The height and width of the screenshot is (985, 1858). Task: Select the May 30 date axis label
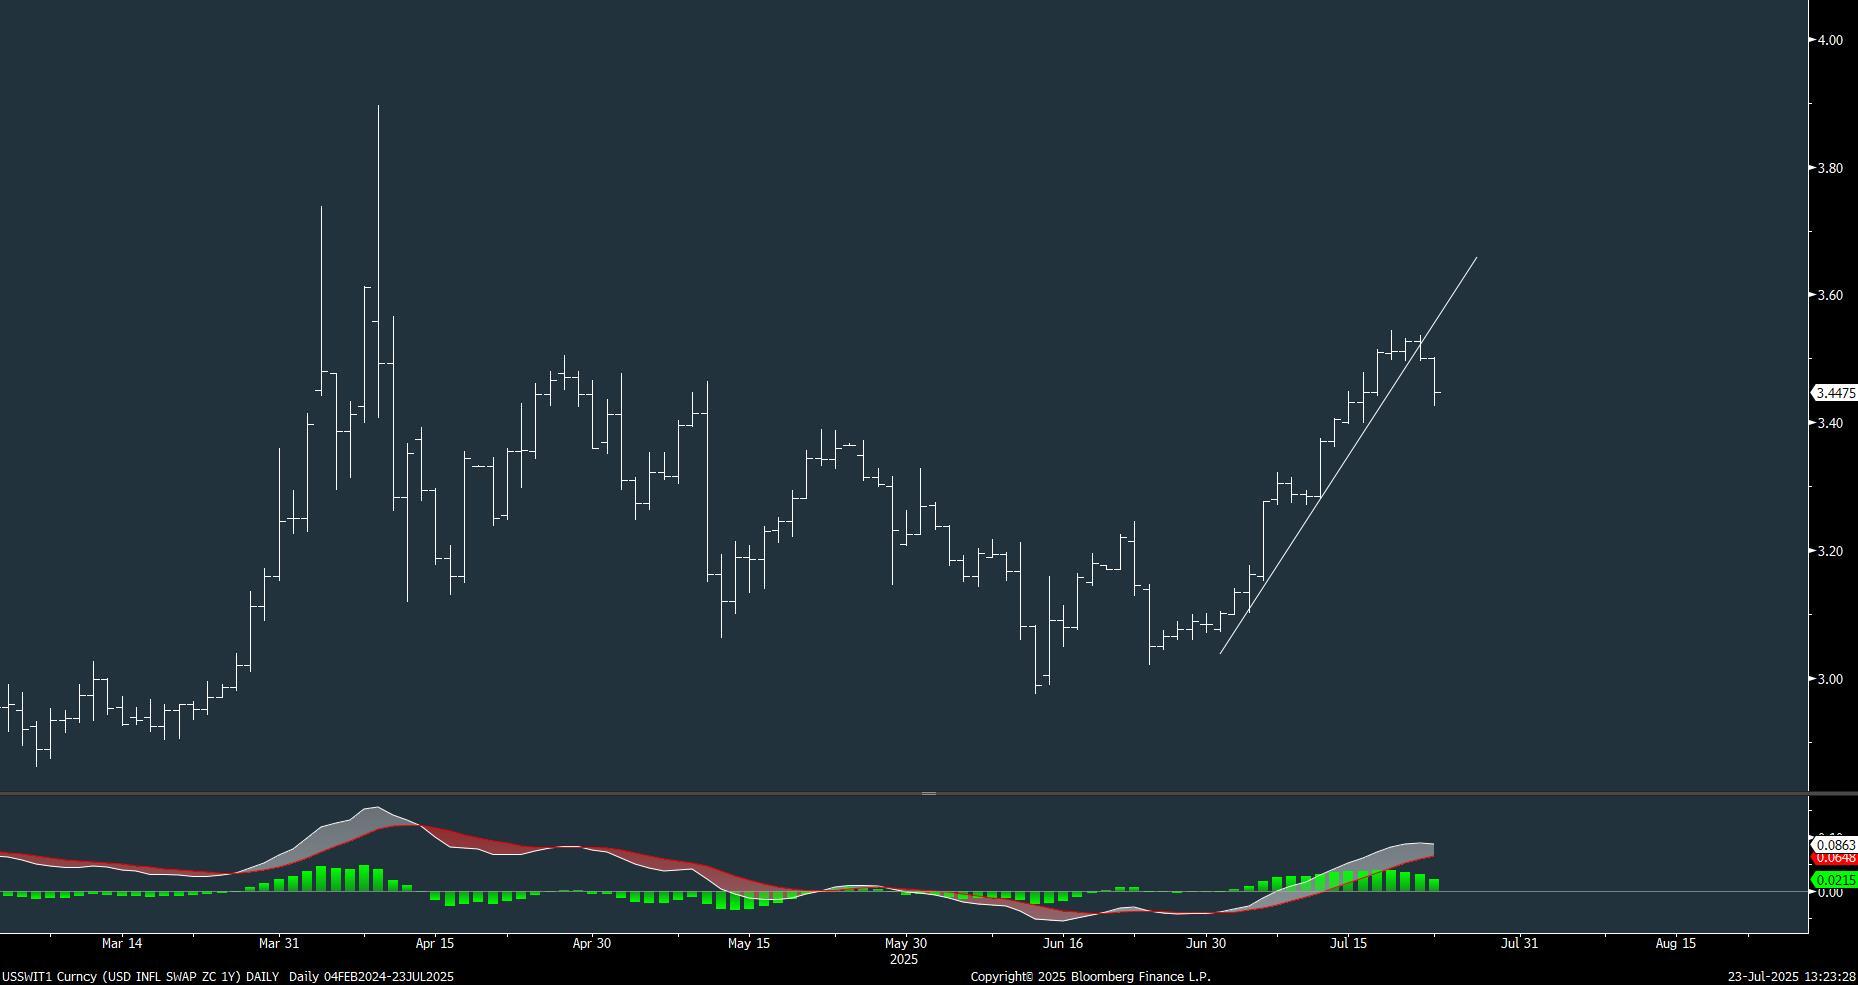(905, 943)
